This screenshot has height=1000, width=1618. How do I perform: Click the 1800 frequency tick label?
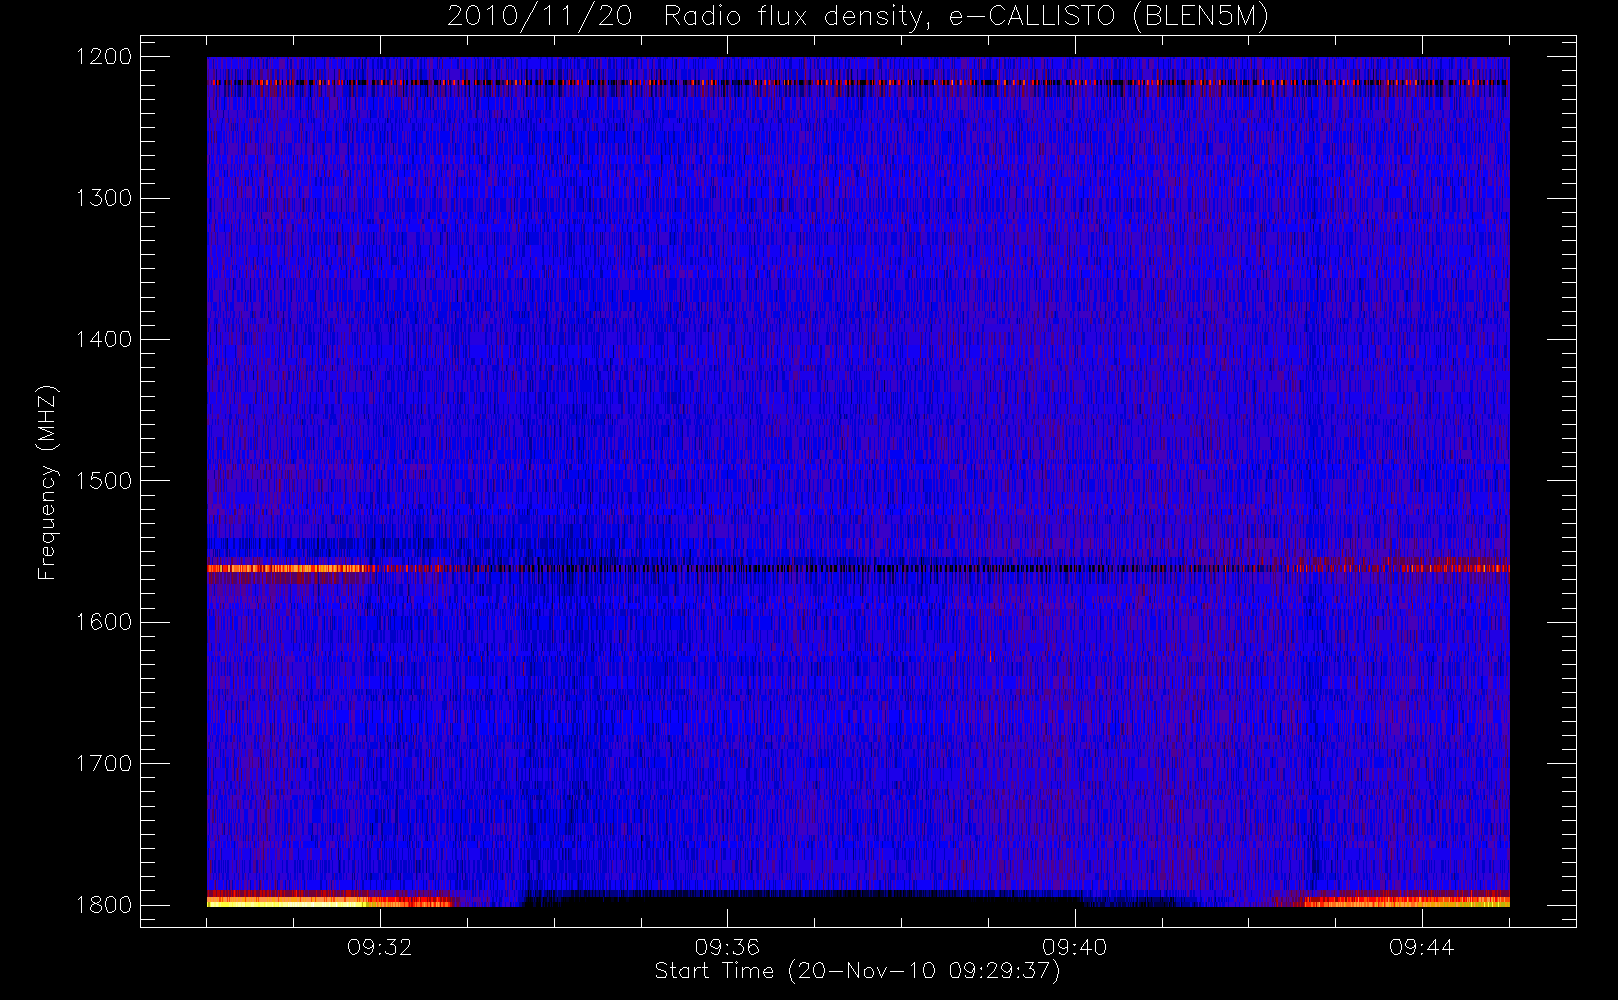(104, 905)
